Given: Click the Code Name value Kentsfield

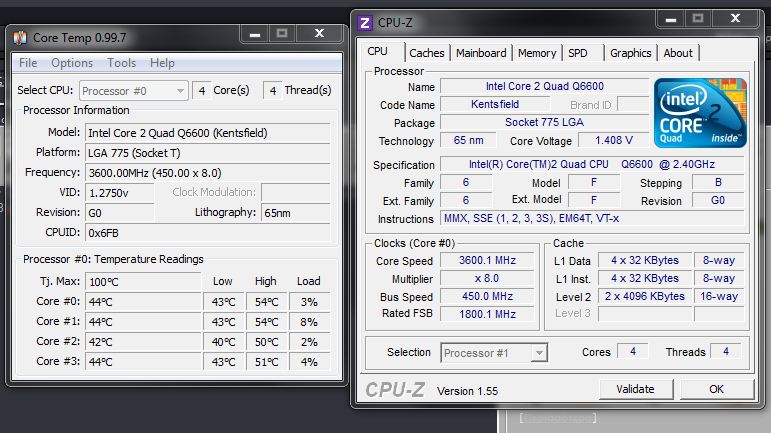Looking at the screenshot, I should click(495, 104).
